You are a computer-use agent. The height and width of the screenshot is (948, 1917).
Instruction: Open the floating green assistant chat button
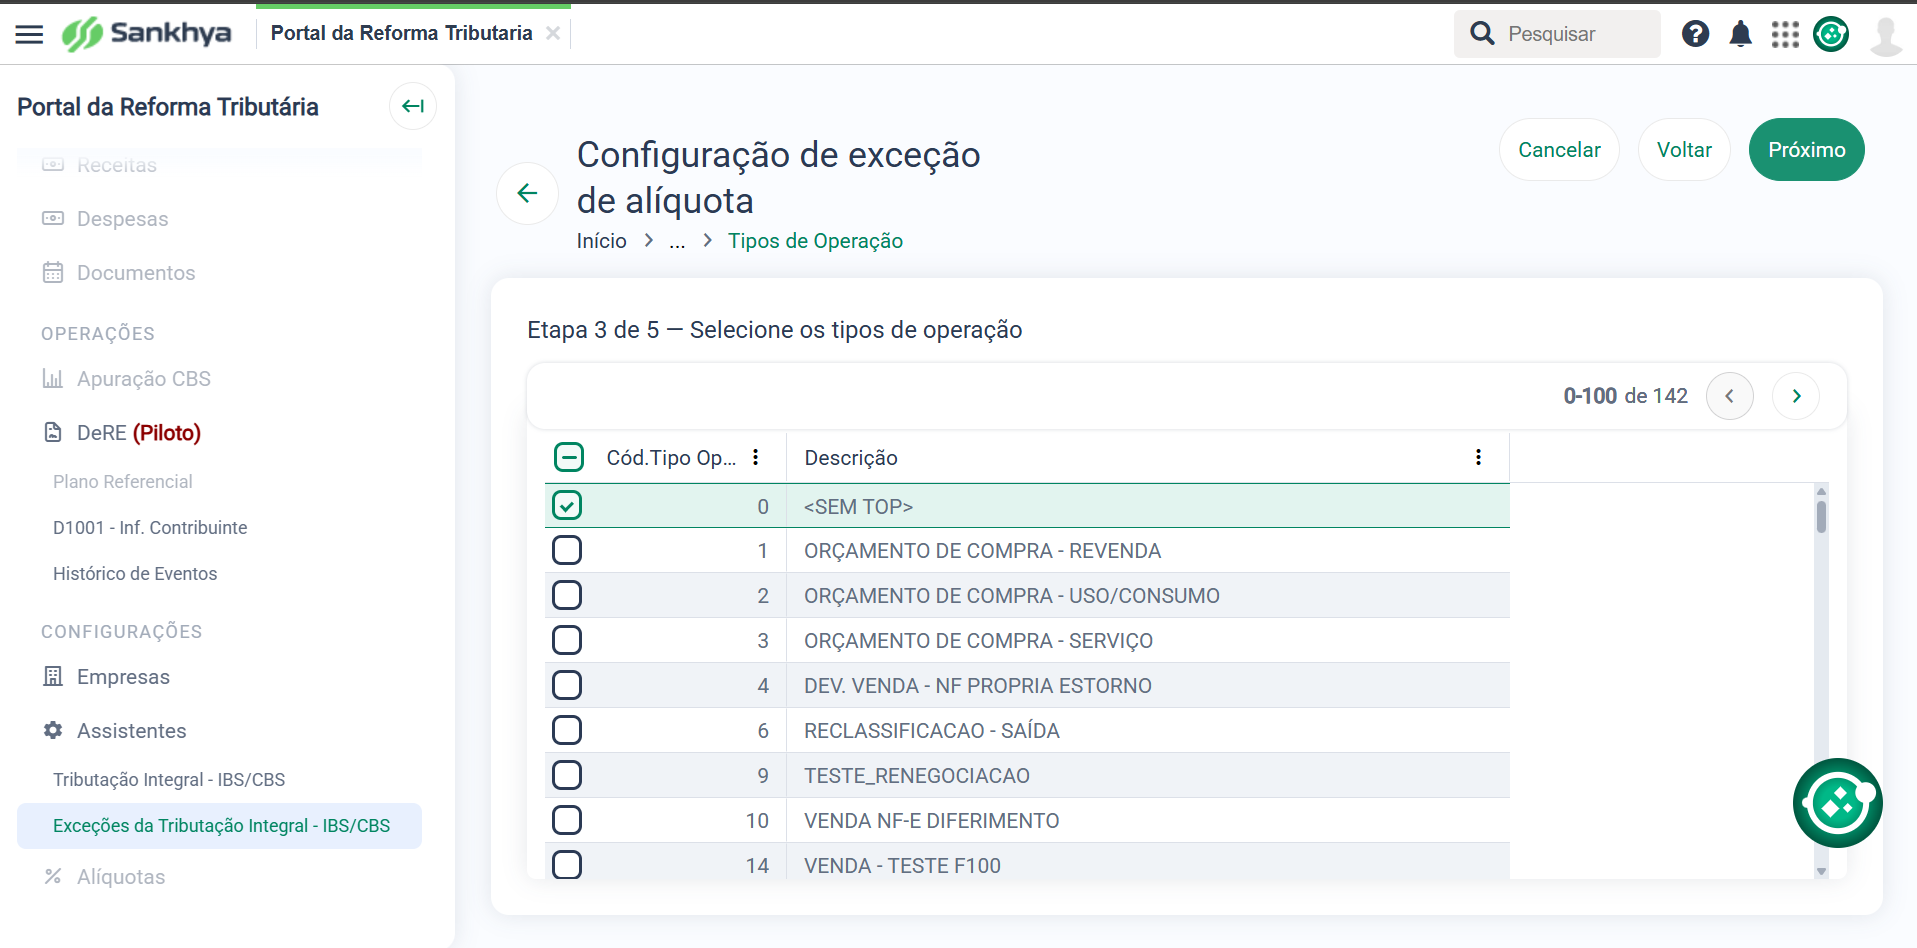pyautogui.click(x=1837, y=803)
